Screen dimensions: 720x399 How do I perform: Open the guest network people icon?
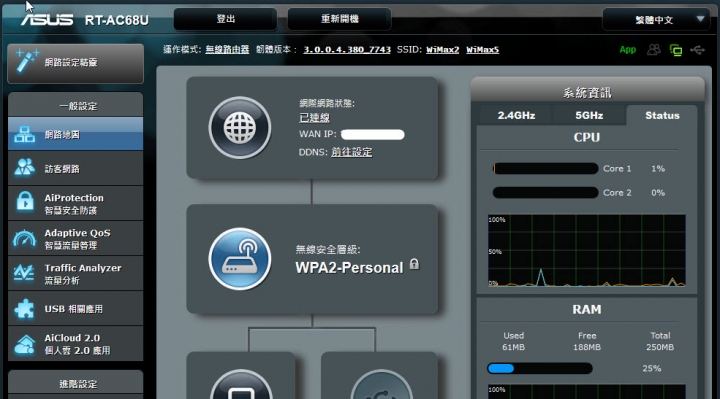click(24, 168)
